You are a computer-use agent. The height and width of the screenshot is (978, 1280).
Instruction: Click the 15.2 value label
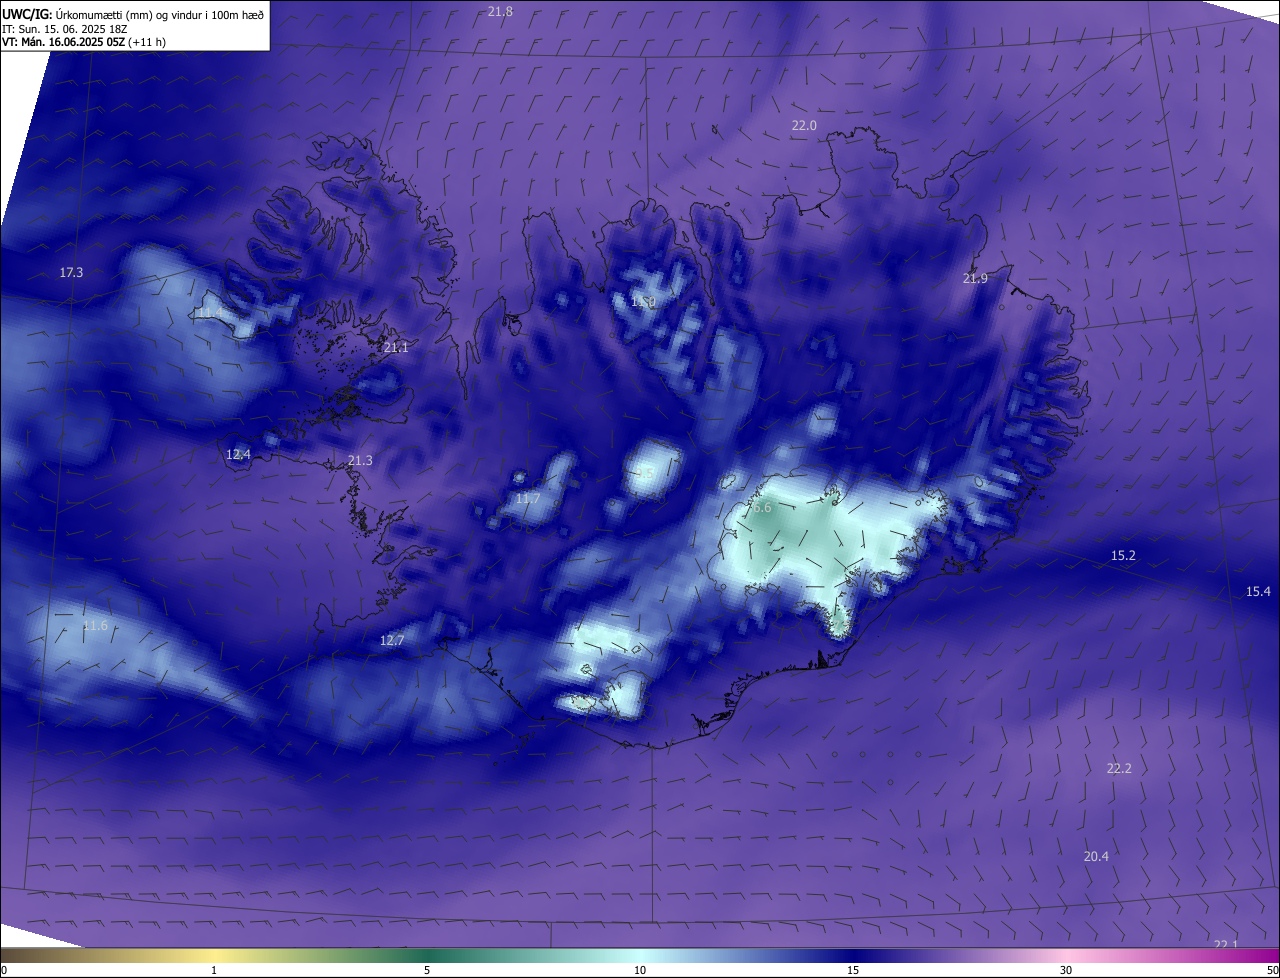(1123, 554)
